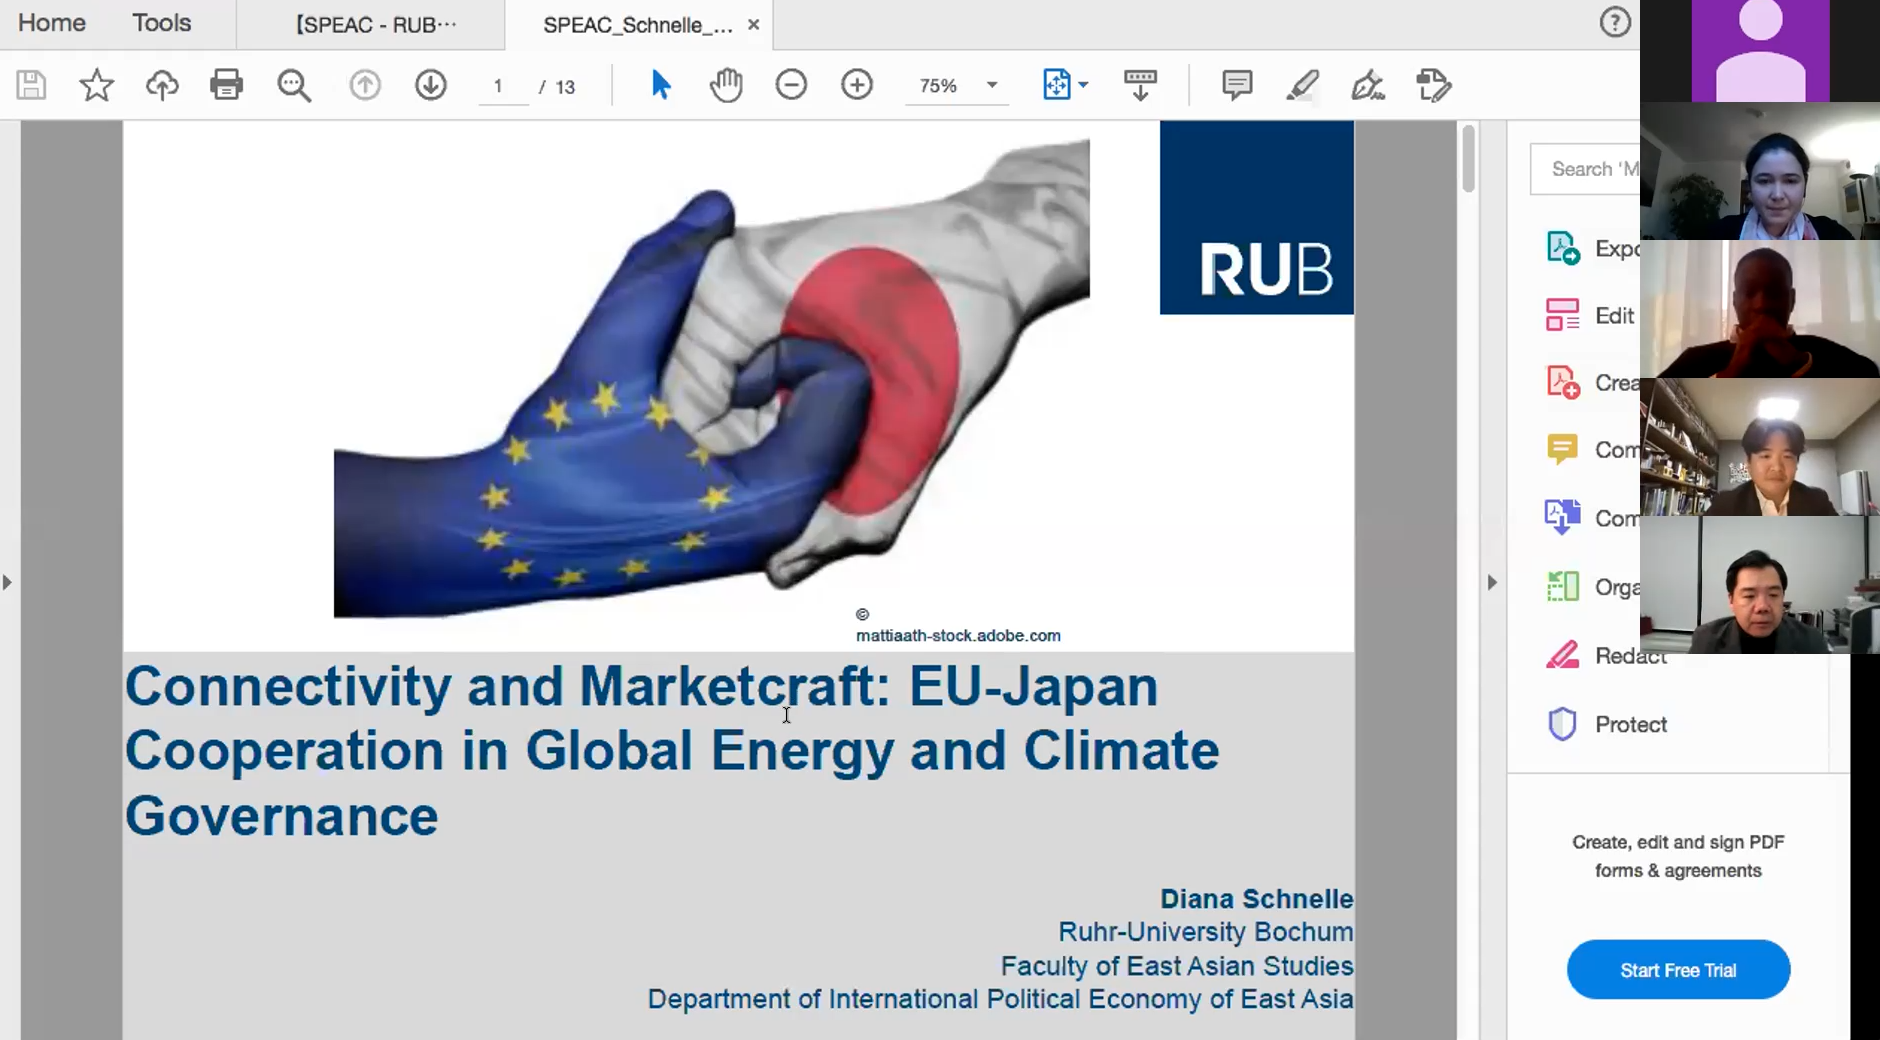Click the Start Free Trial button
This screenshot has width=1880, height=1040.
point(1678,969)
